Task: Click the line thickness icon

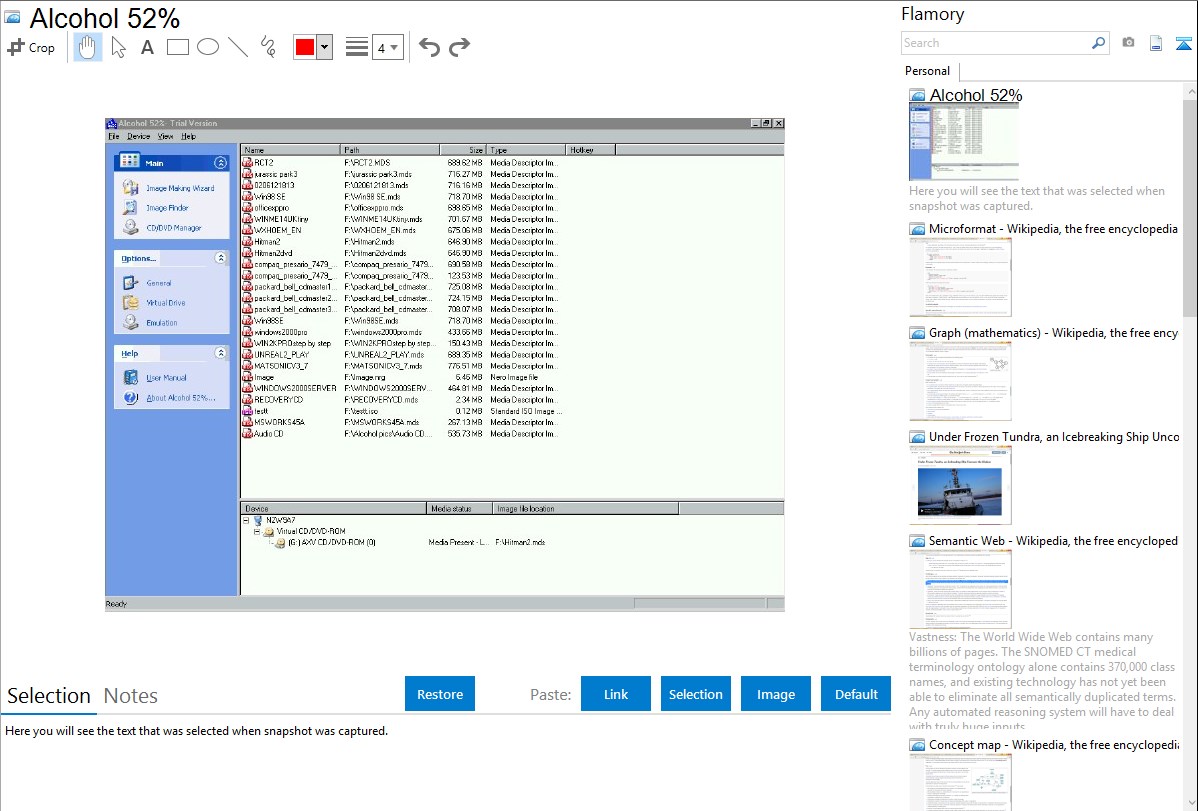Action: [x=357, y=47]
